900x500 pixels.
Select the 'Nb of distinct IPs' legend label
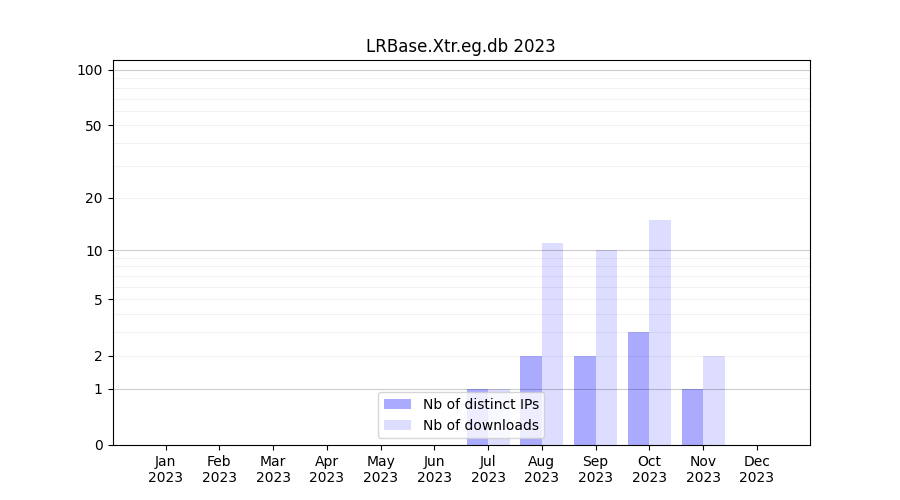[x=480, y=404]
